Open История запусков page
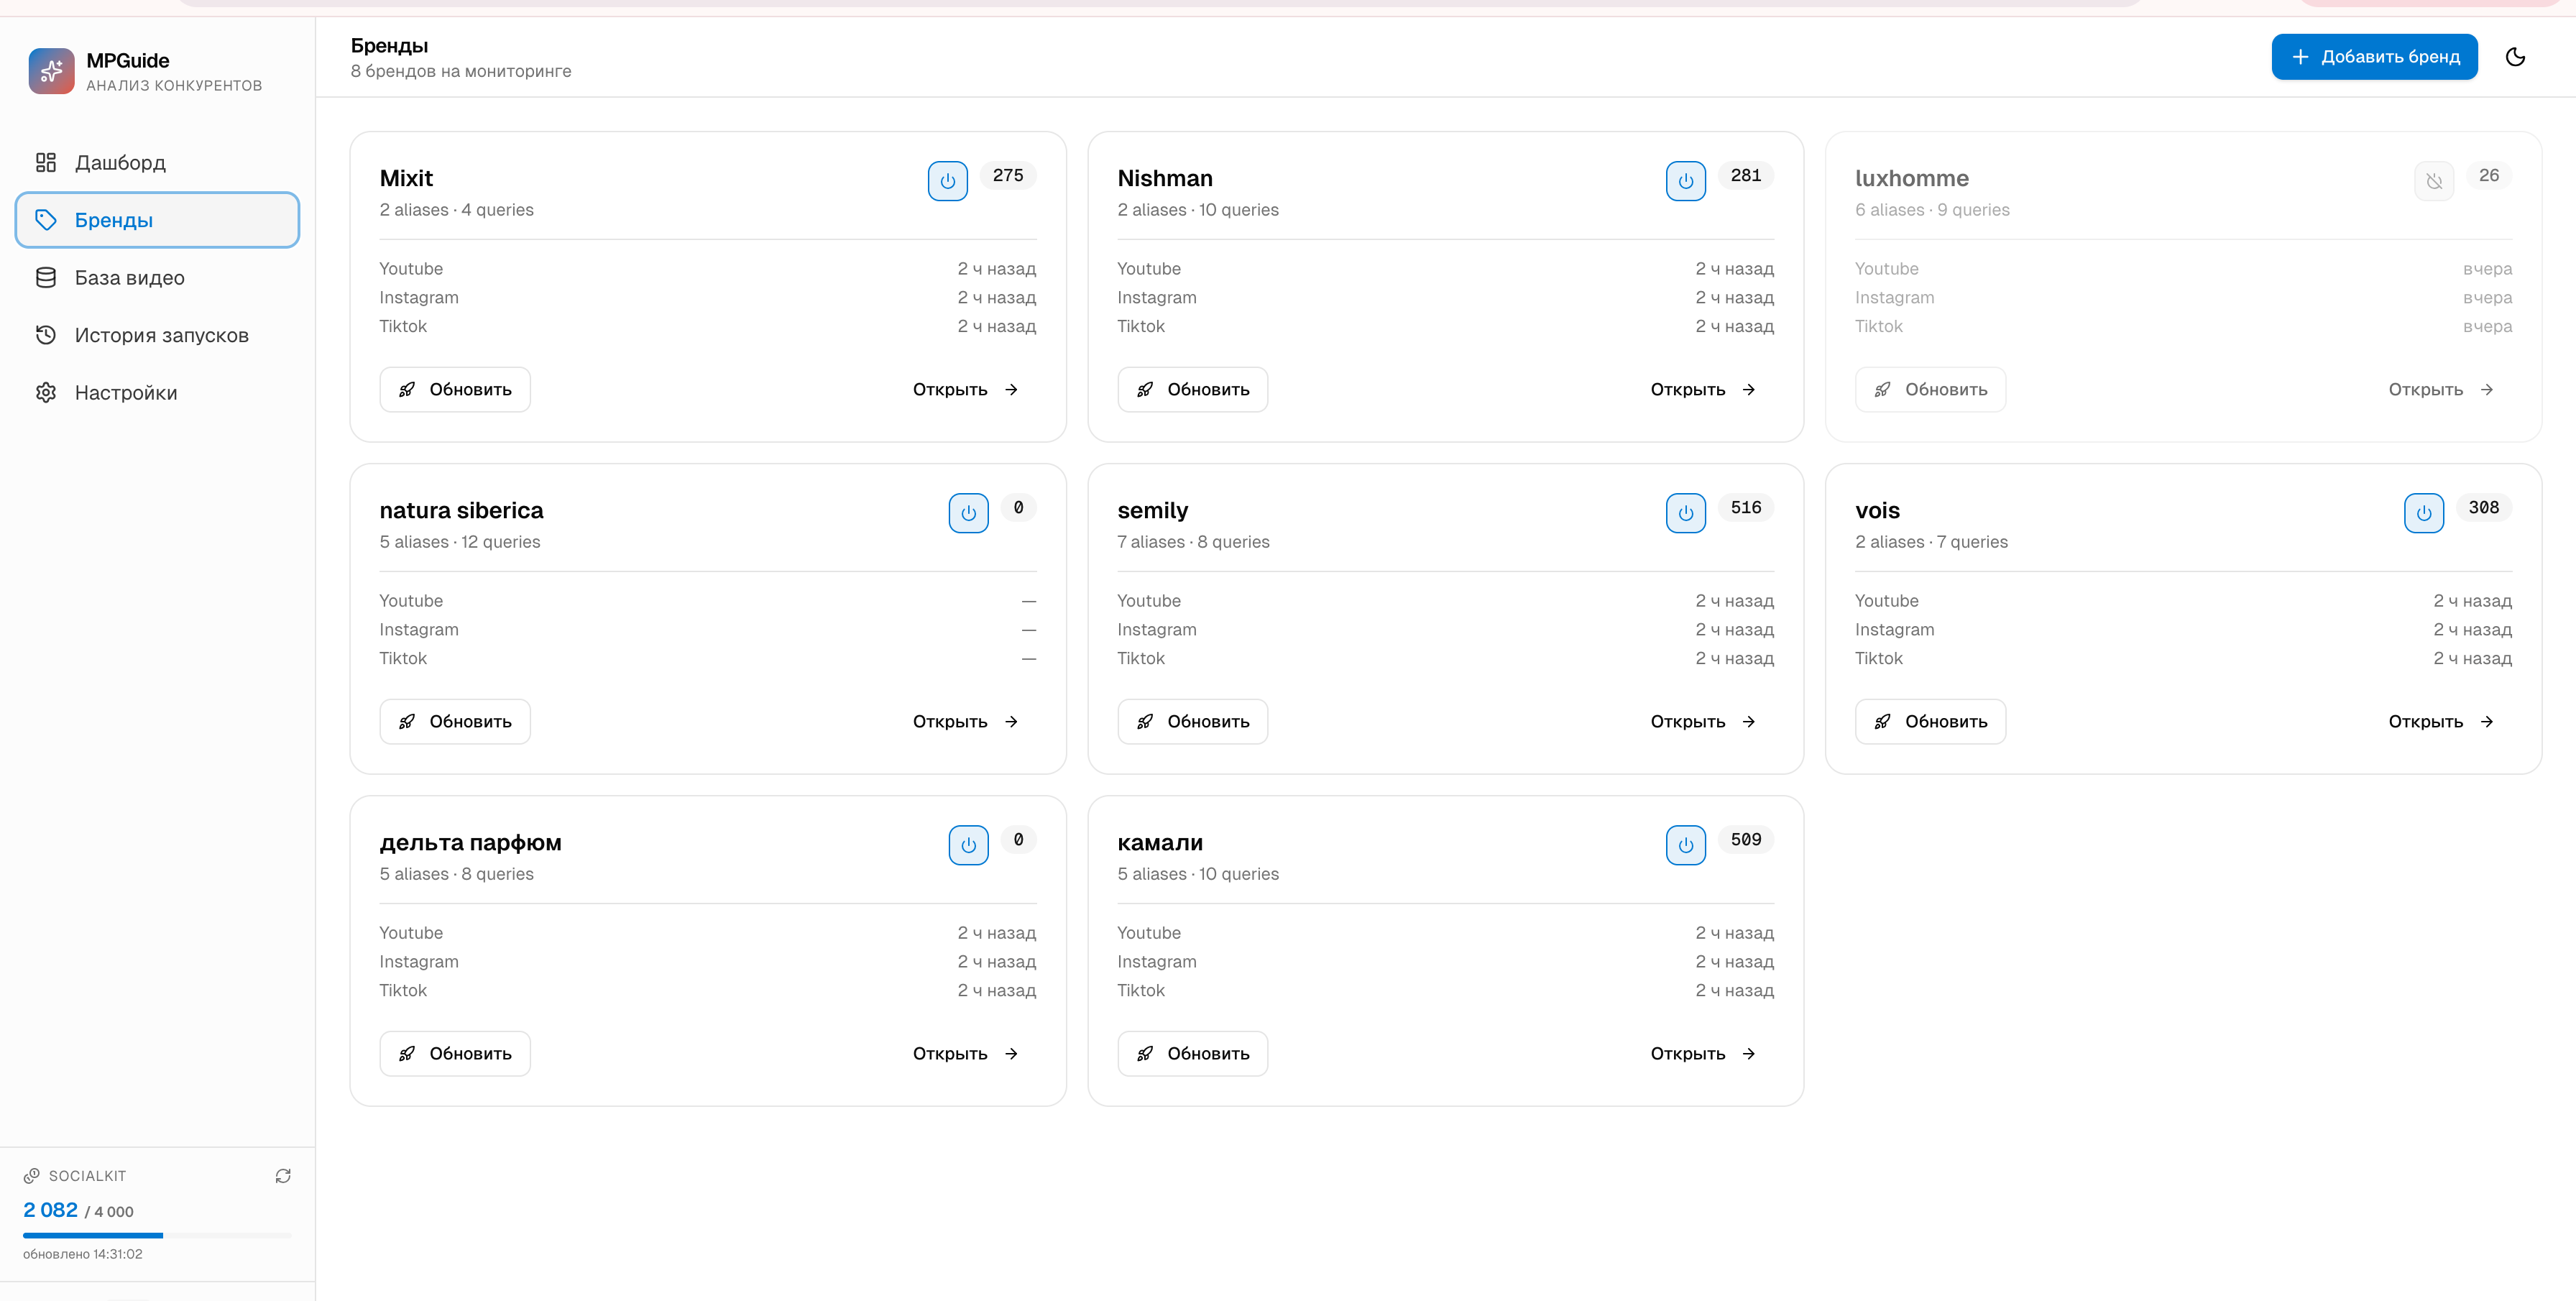Viewport: 2576px width, 1301px height. [x=157, y=335]
